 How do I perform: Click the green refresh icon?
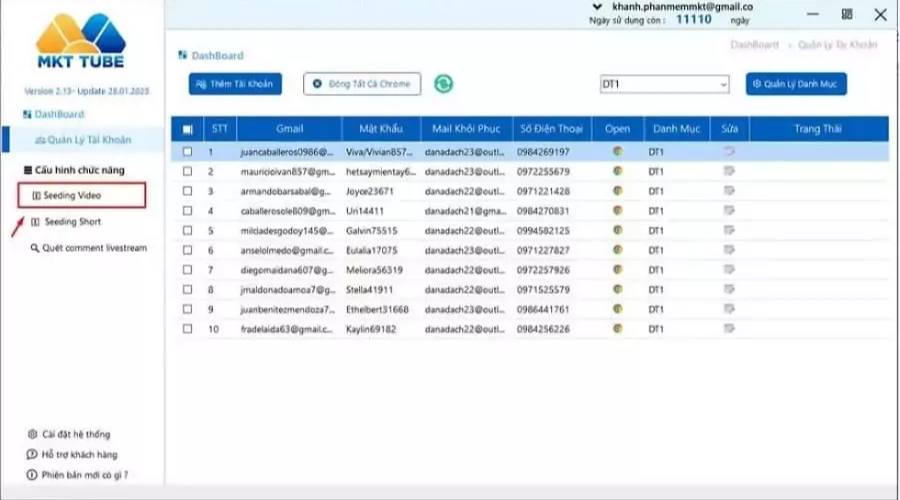point(443,84)
